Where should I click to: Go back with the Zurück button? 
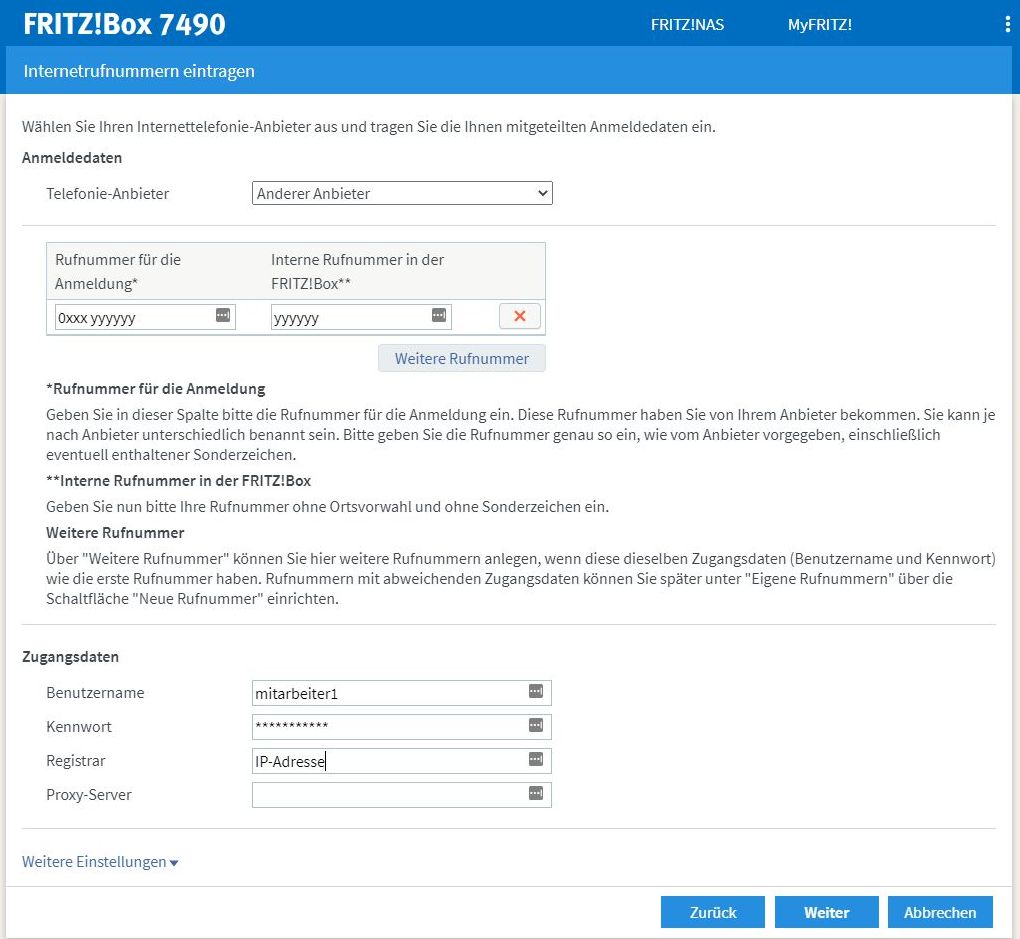712,912
